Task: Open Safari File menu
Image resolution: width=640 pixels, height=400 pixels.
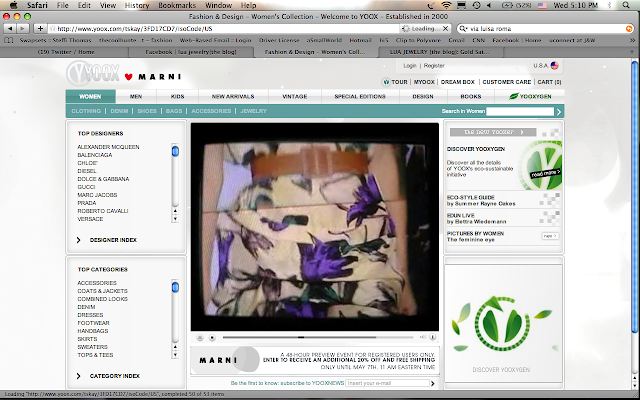Action: [62, 5]
